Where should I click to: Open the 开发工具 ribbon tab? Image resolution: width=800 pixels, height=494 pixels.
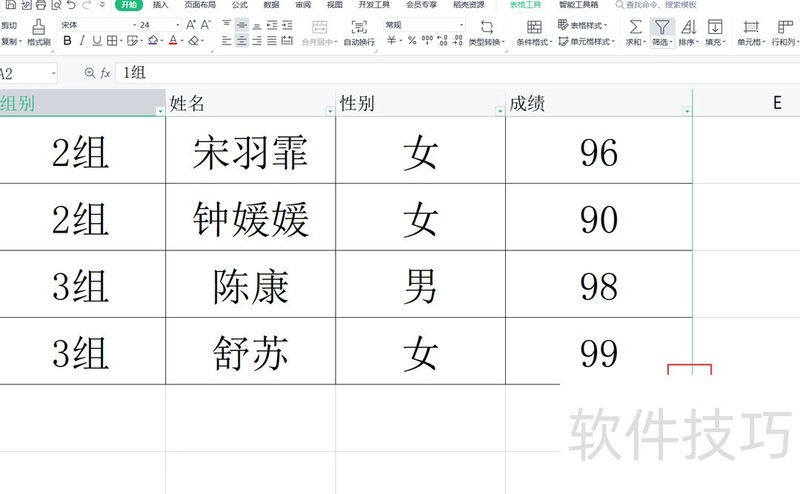(374, 5)
